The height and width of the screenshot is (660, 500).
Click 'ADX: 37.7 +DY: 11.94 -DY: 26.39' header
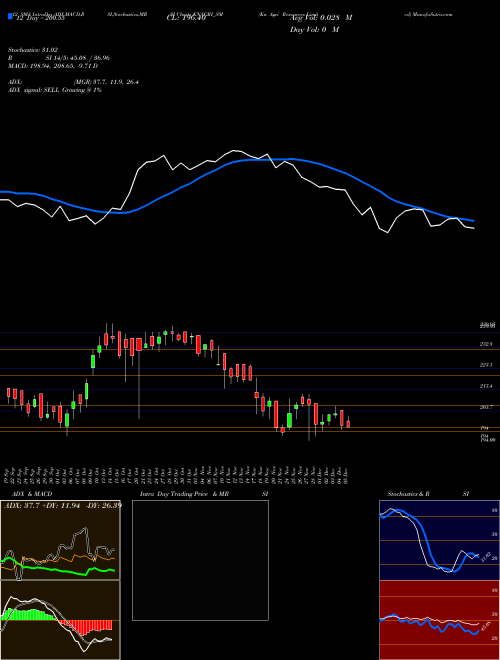pos(62,505)
